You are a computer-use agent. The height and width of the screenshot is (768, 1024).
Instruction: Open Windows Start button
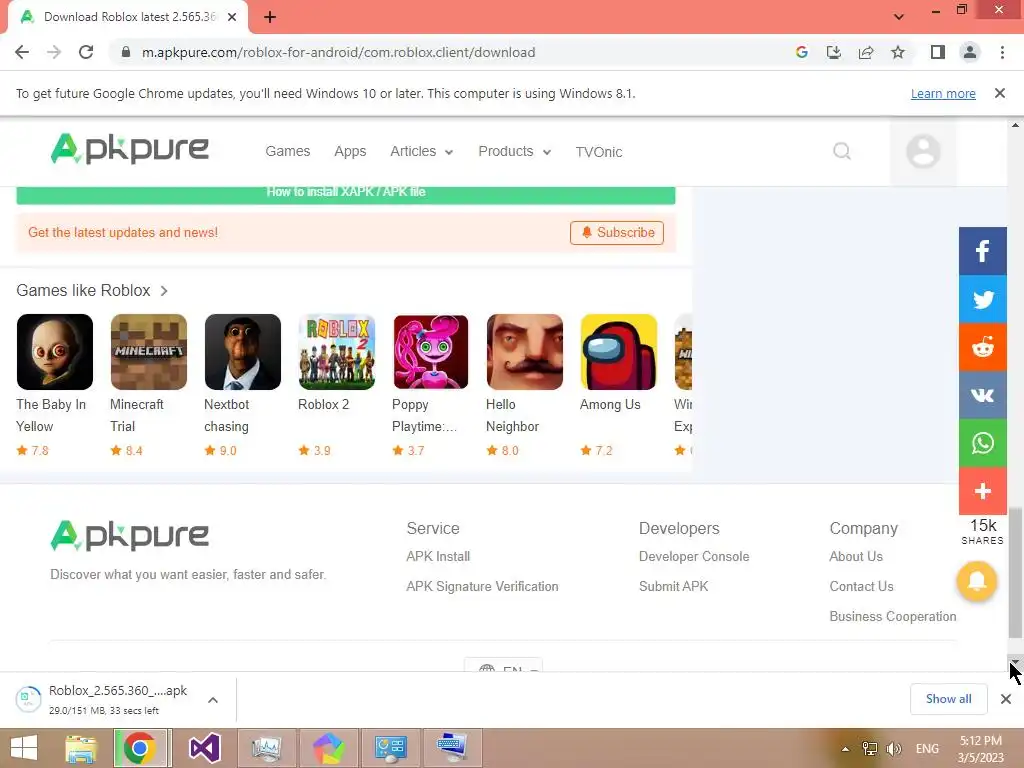24,748
